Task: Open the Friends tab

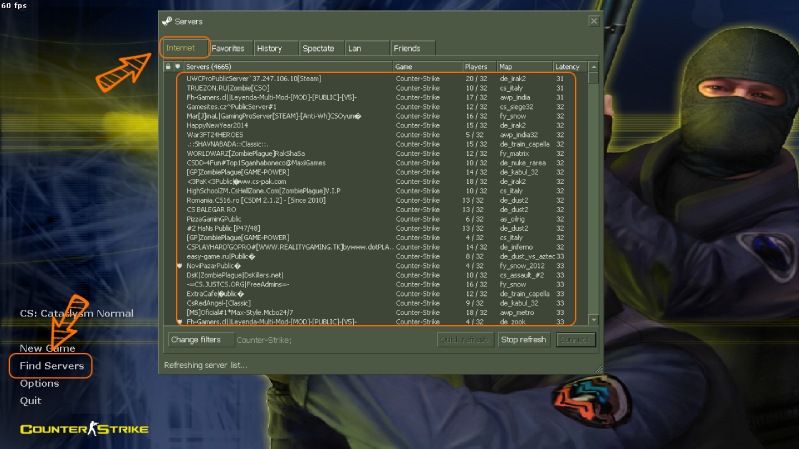Action: click(413, 48)
